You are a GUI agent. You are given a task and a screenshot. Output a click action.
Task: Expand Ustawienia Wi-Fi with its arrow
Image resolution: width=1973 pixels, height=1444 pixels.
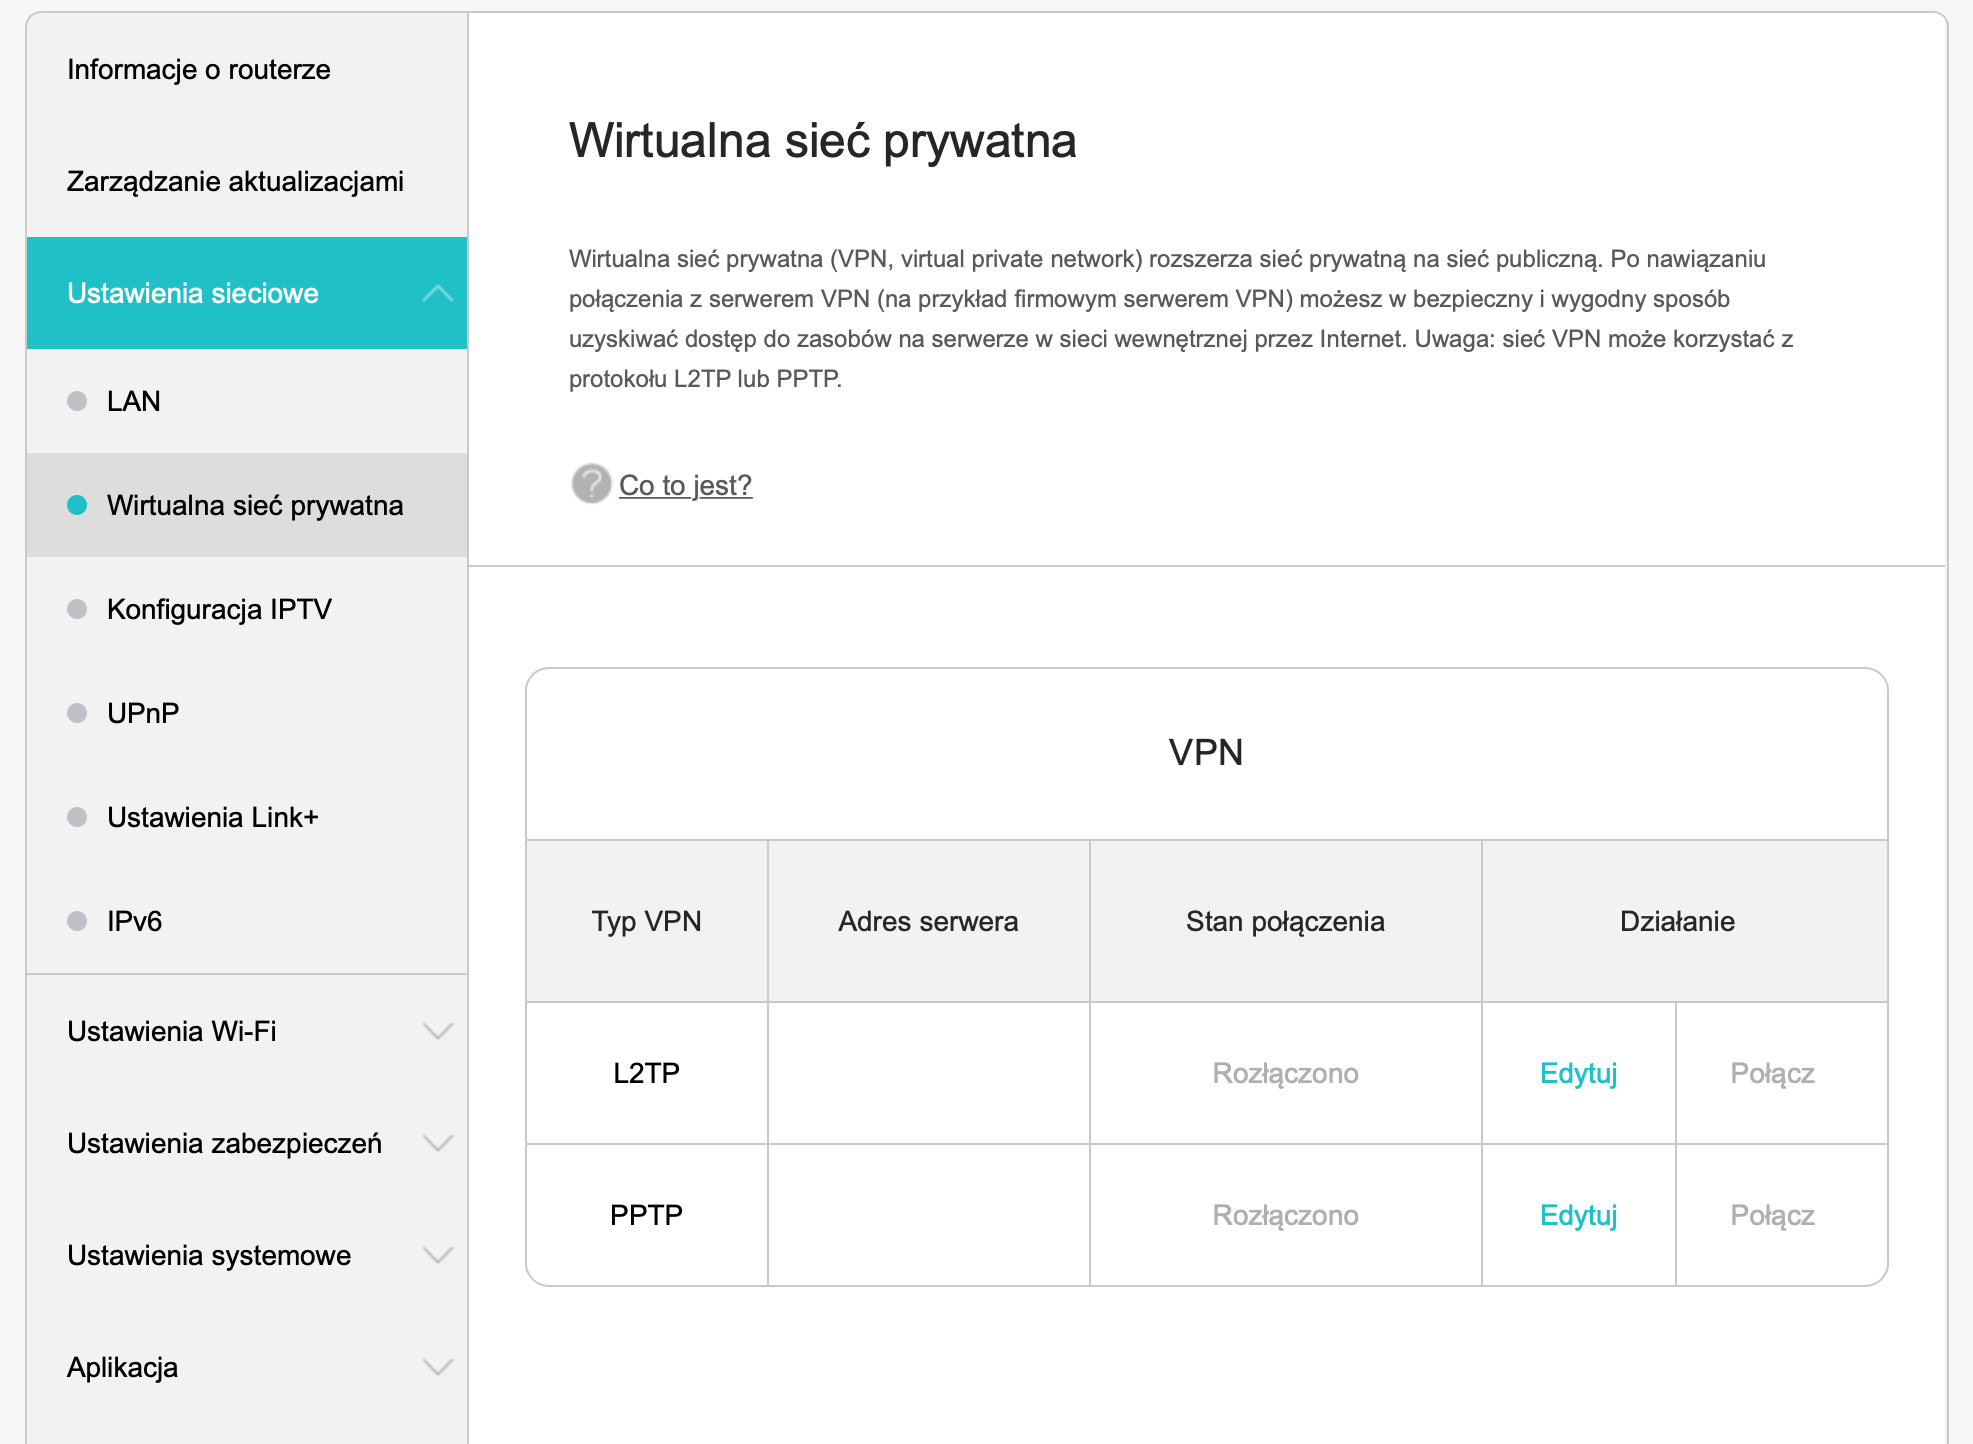[x=436, y=1030]
